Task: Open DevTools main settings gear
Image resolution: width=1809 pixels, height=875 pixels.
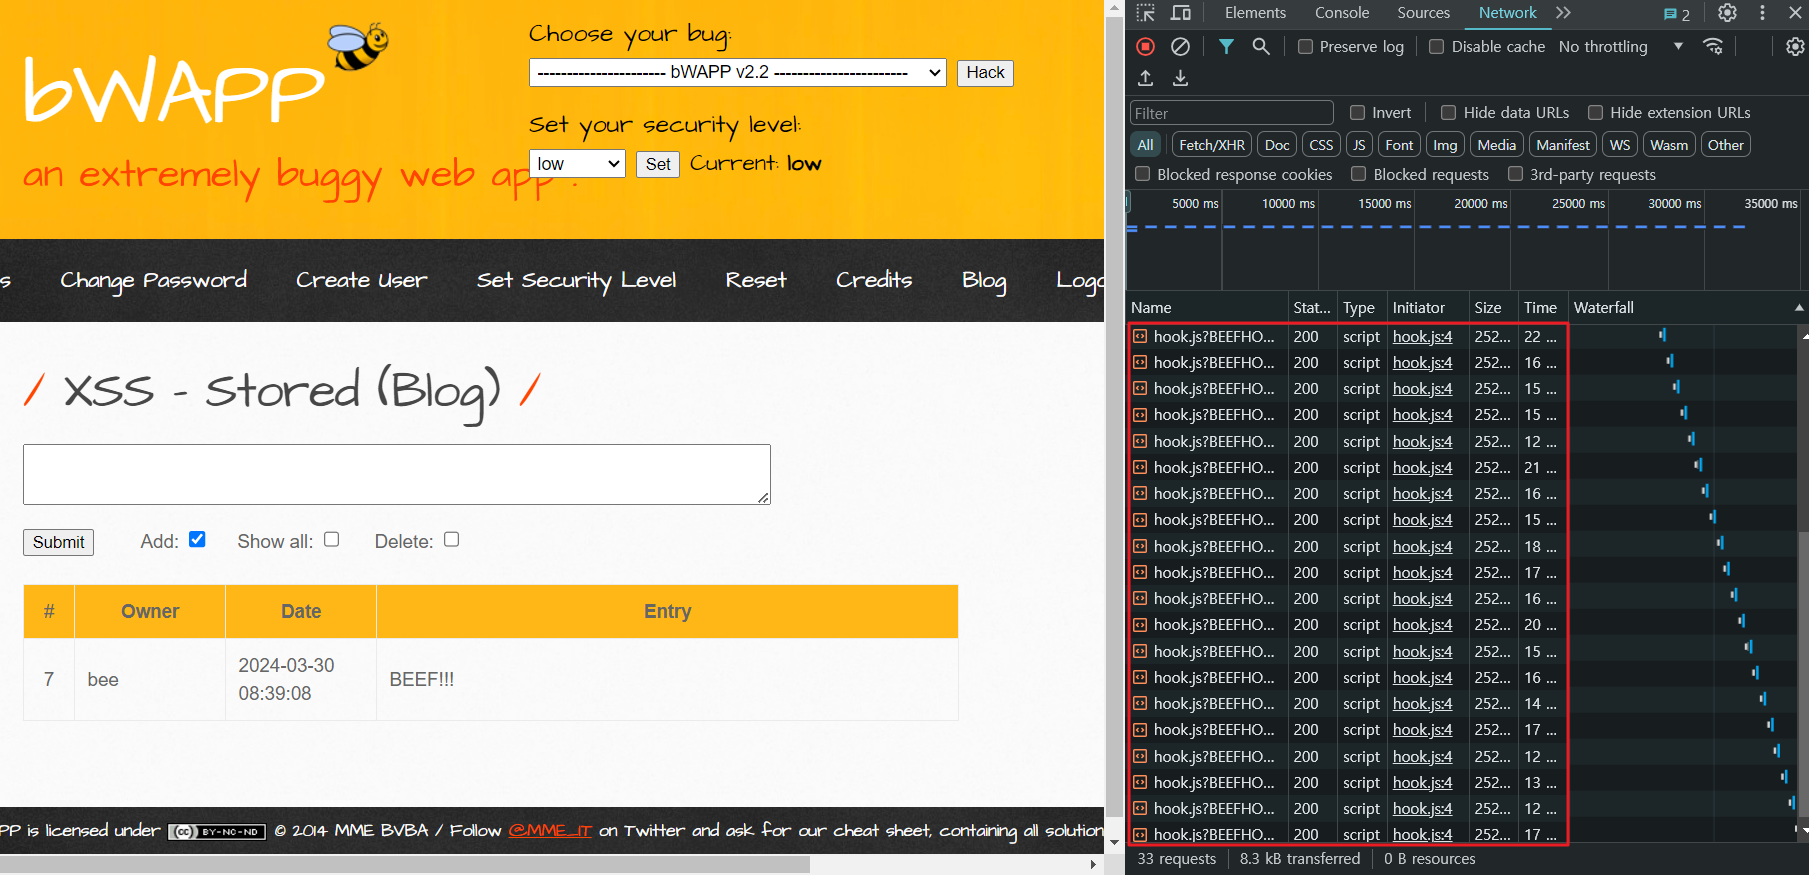Action: pyautogui.click(x=1727, y=13)
